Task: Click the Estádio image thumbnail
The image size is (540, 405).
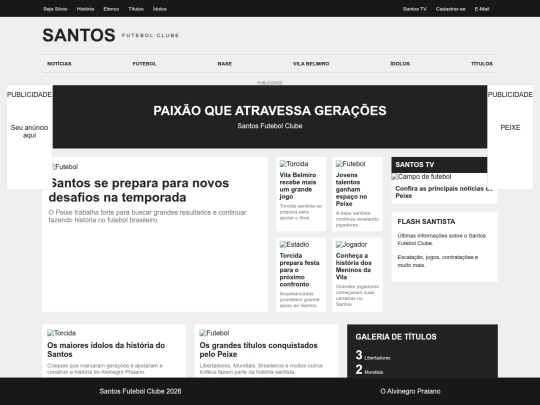Action: pyautogui.click(x=294, y=245)
